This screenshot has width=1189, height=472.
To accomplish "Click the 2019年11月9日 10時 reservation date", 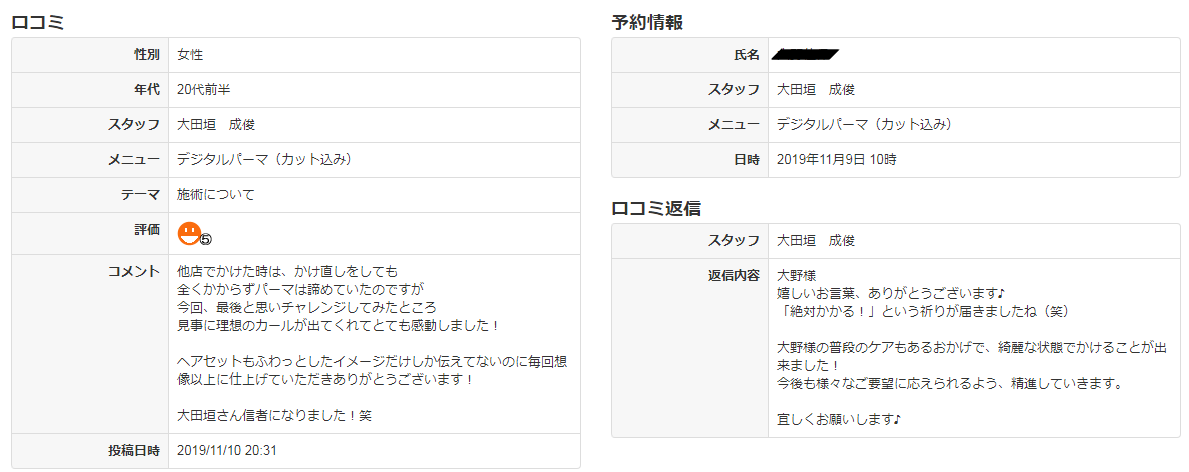I will [836, 160].
